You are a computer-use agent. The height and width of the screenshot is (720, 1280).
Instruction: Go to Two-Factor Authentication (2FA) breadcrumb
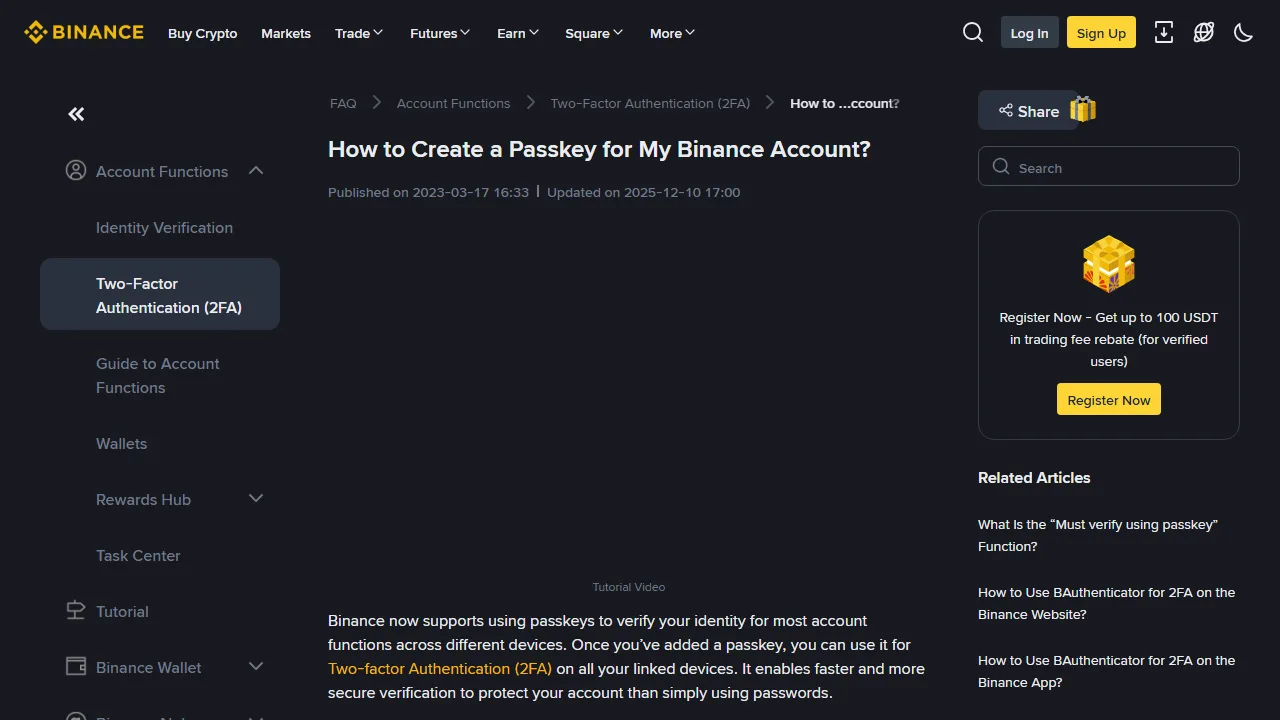(x=650, y=103)
